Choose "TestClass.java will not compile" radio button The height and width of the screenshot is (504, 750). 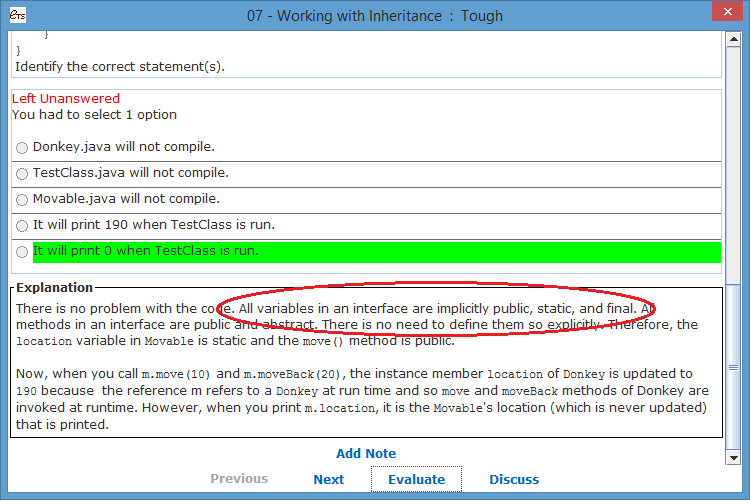pyautogui.click(x=22, y=174)
